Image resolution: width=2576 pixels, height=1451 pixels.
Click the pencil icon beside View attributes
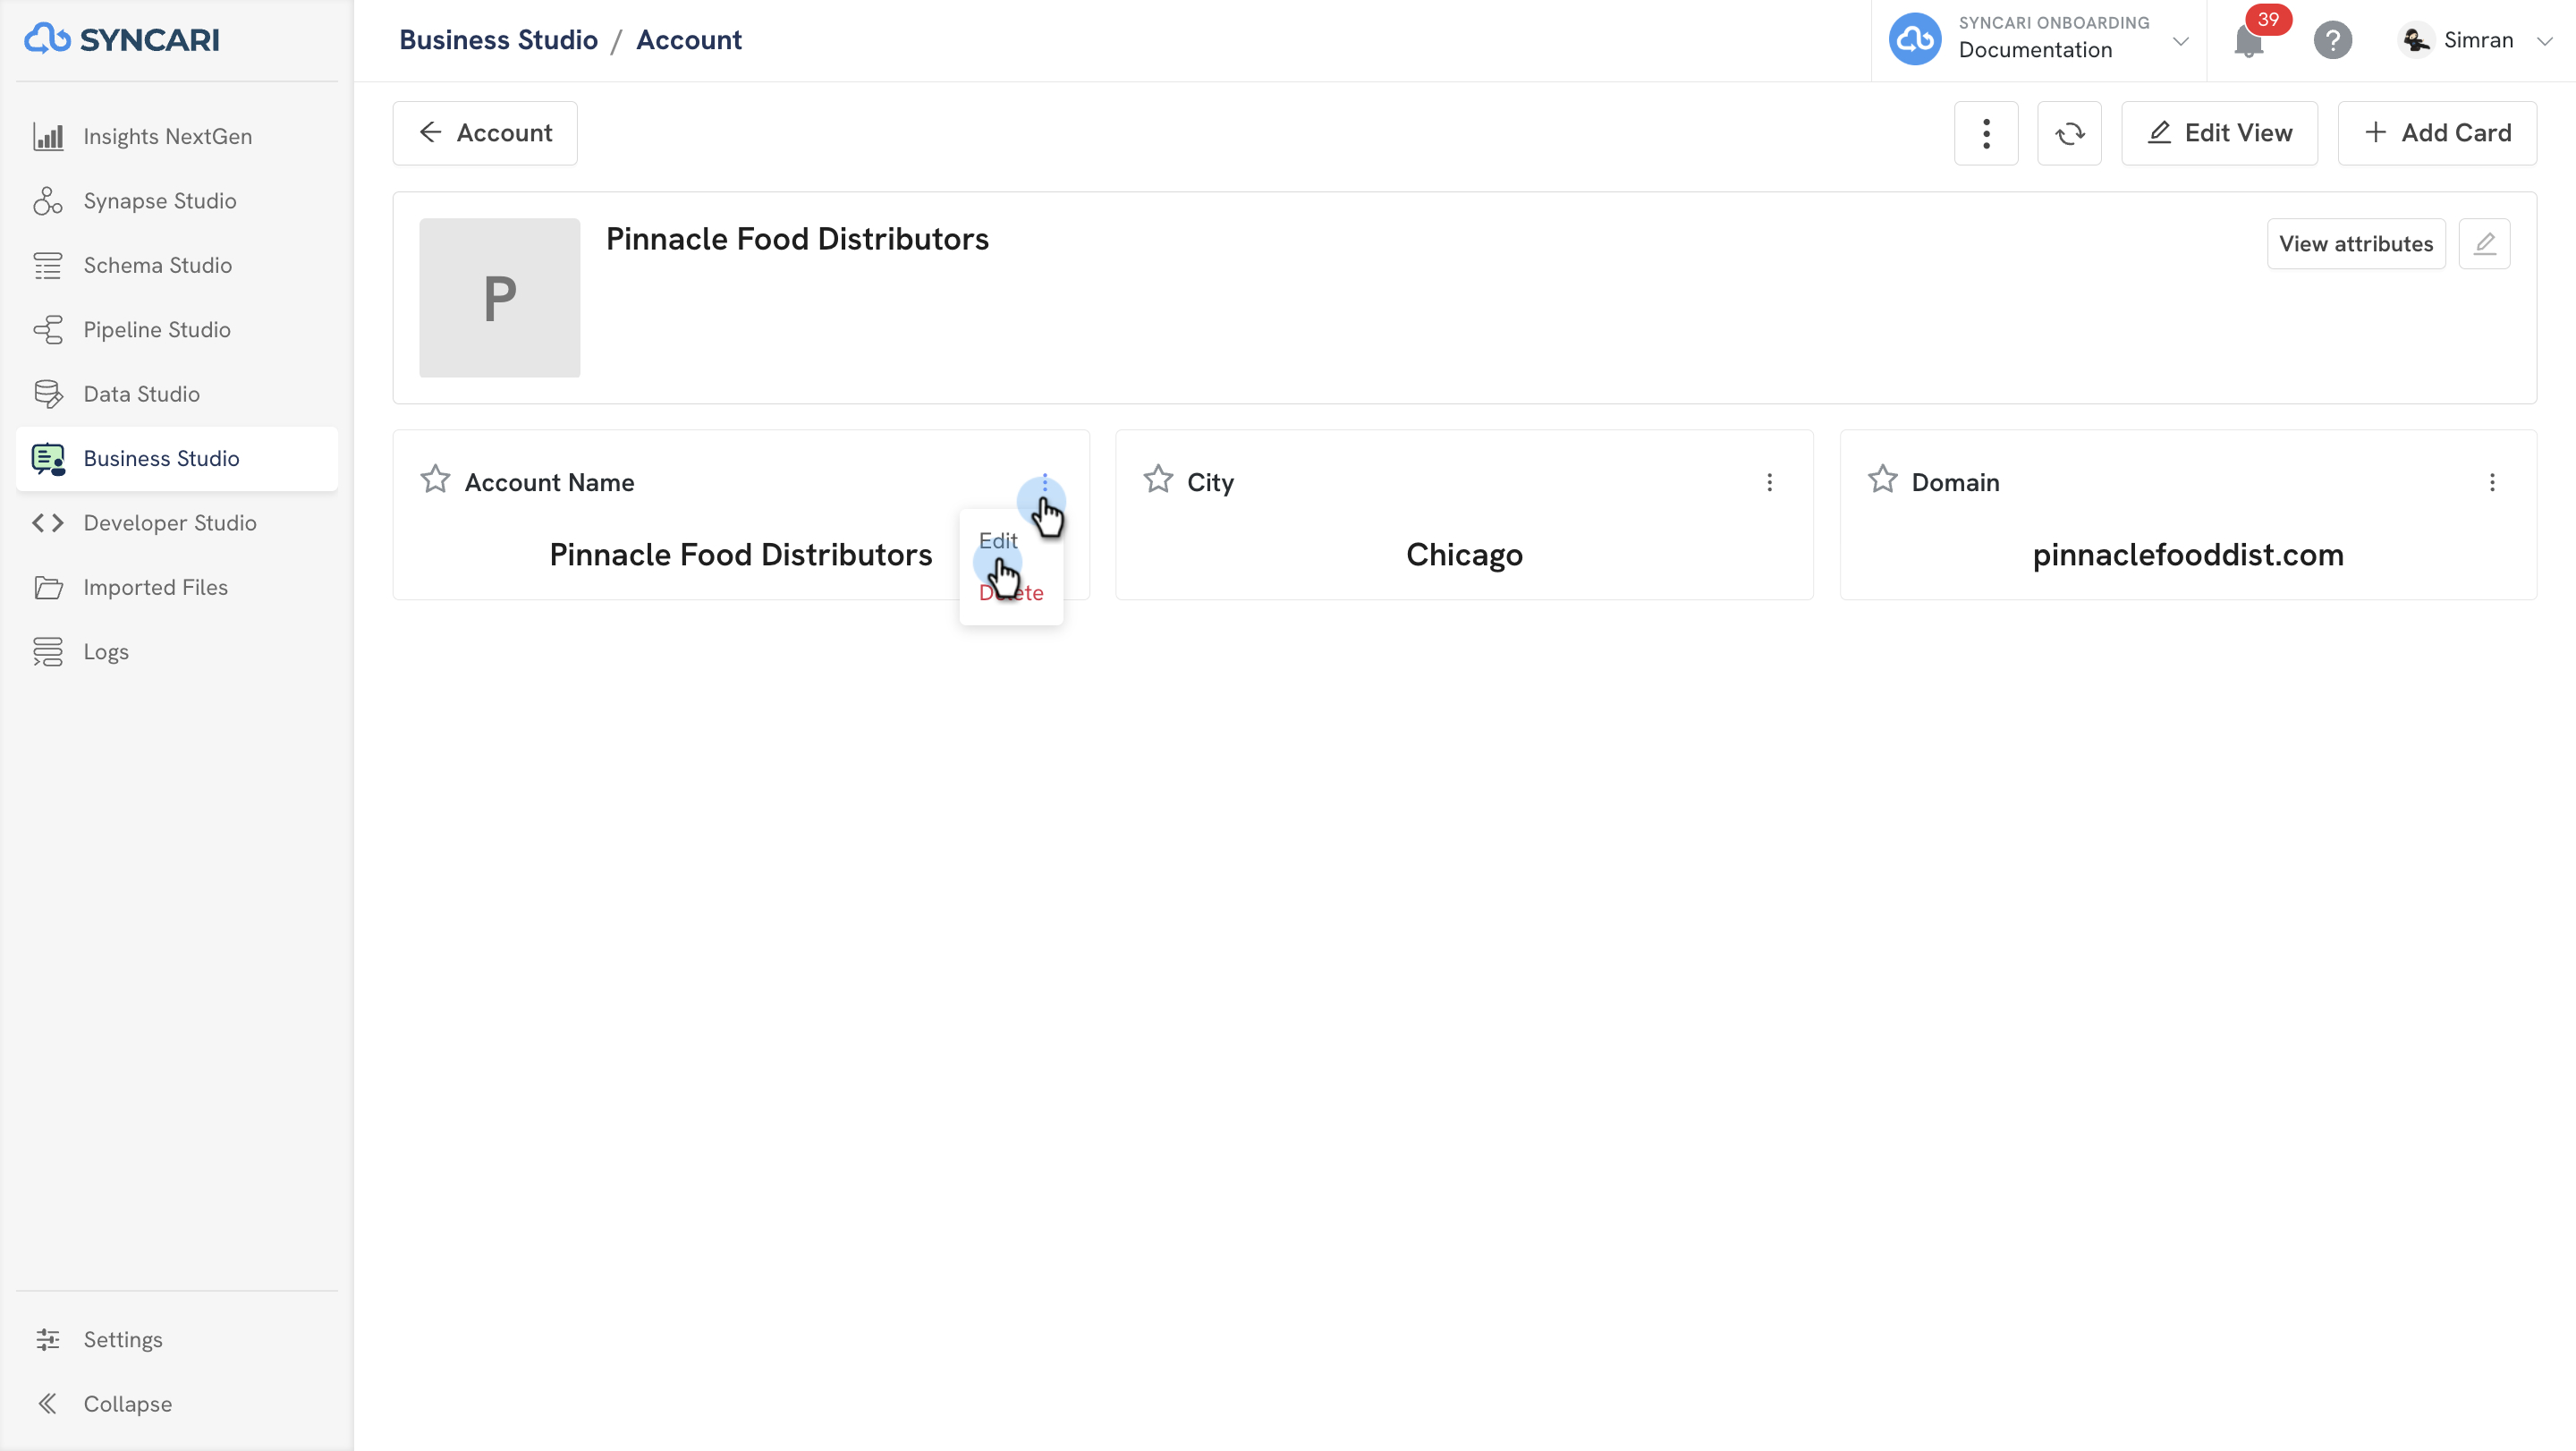(x=2485, y=244)
